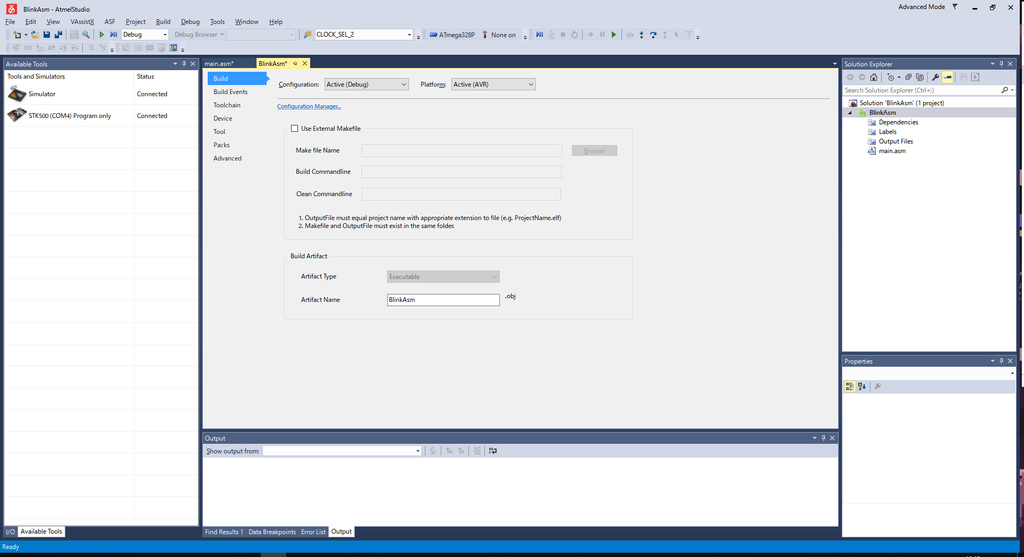Enable the Use External Makefile checkbox
The image size is (1024, 557).
pos(295,129)
